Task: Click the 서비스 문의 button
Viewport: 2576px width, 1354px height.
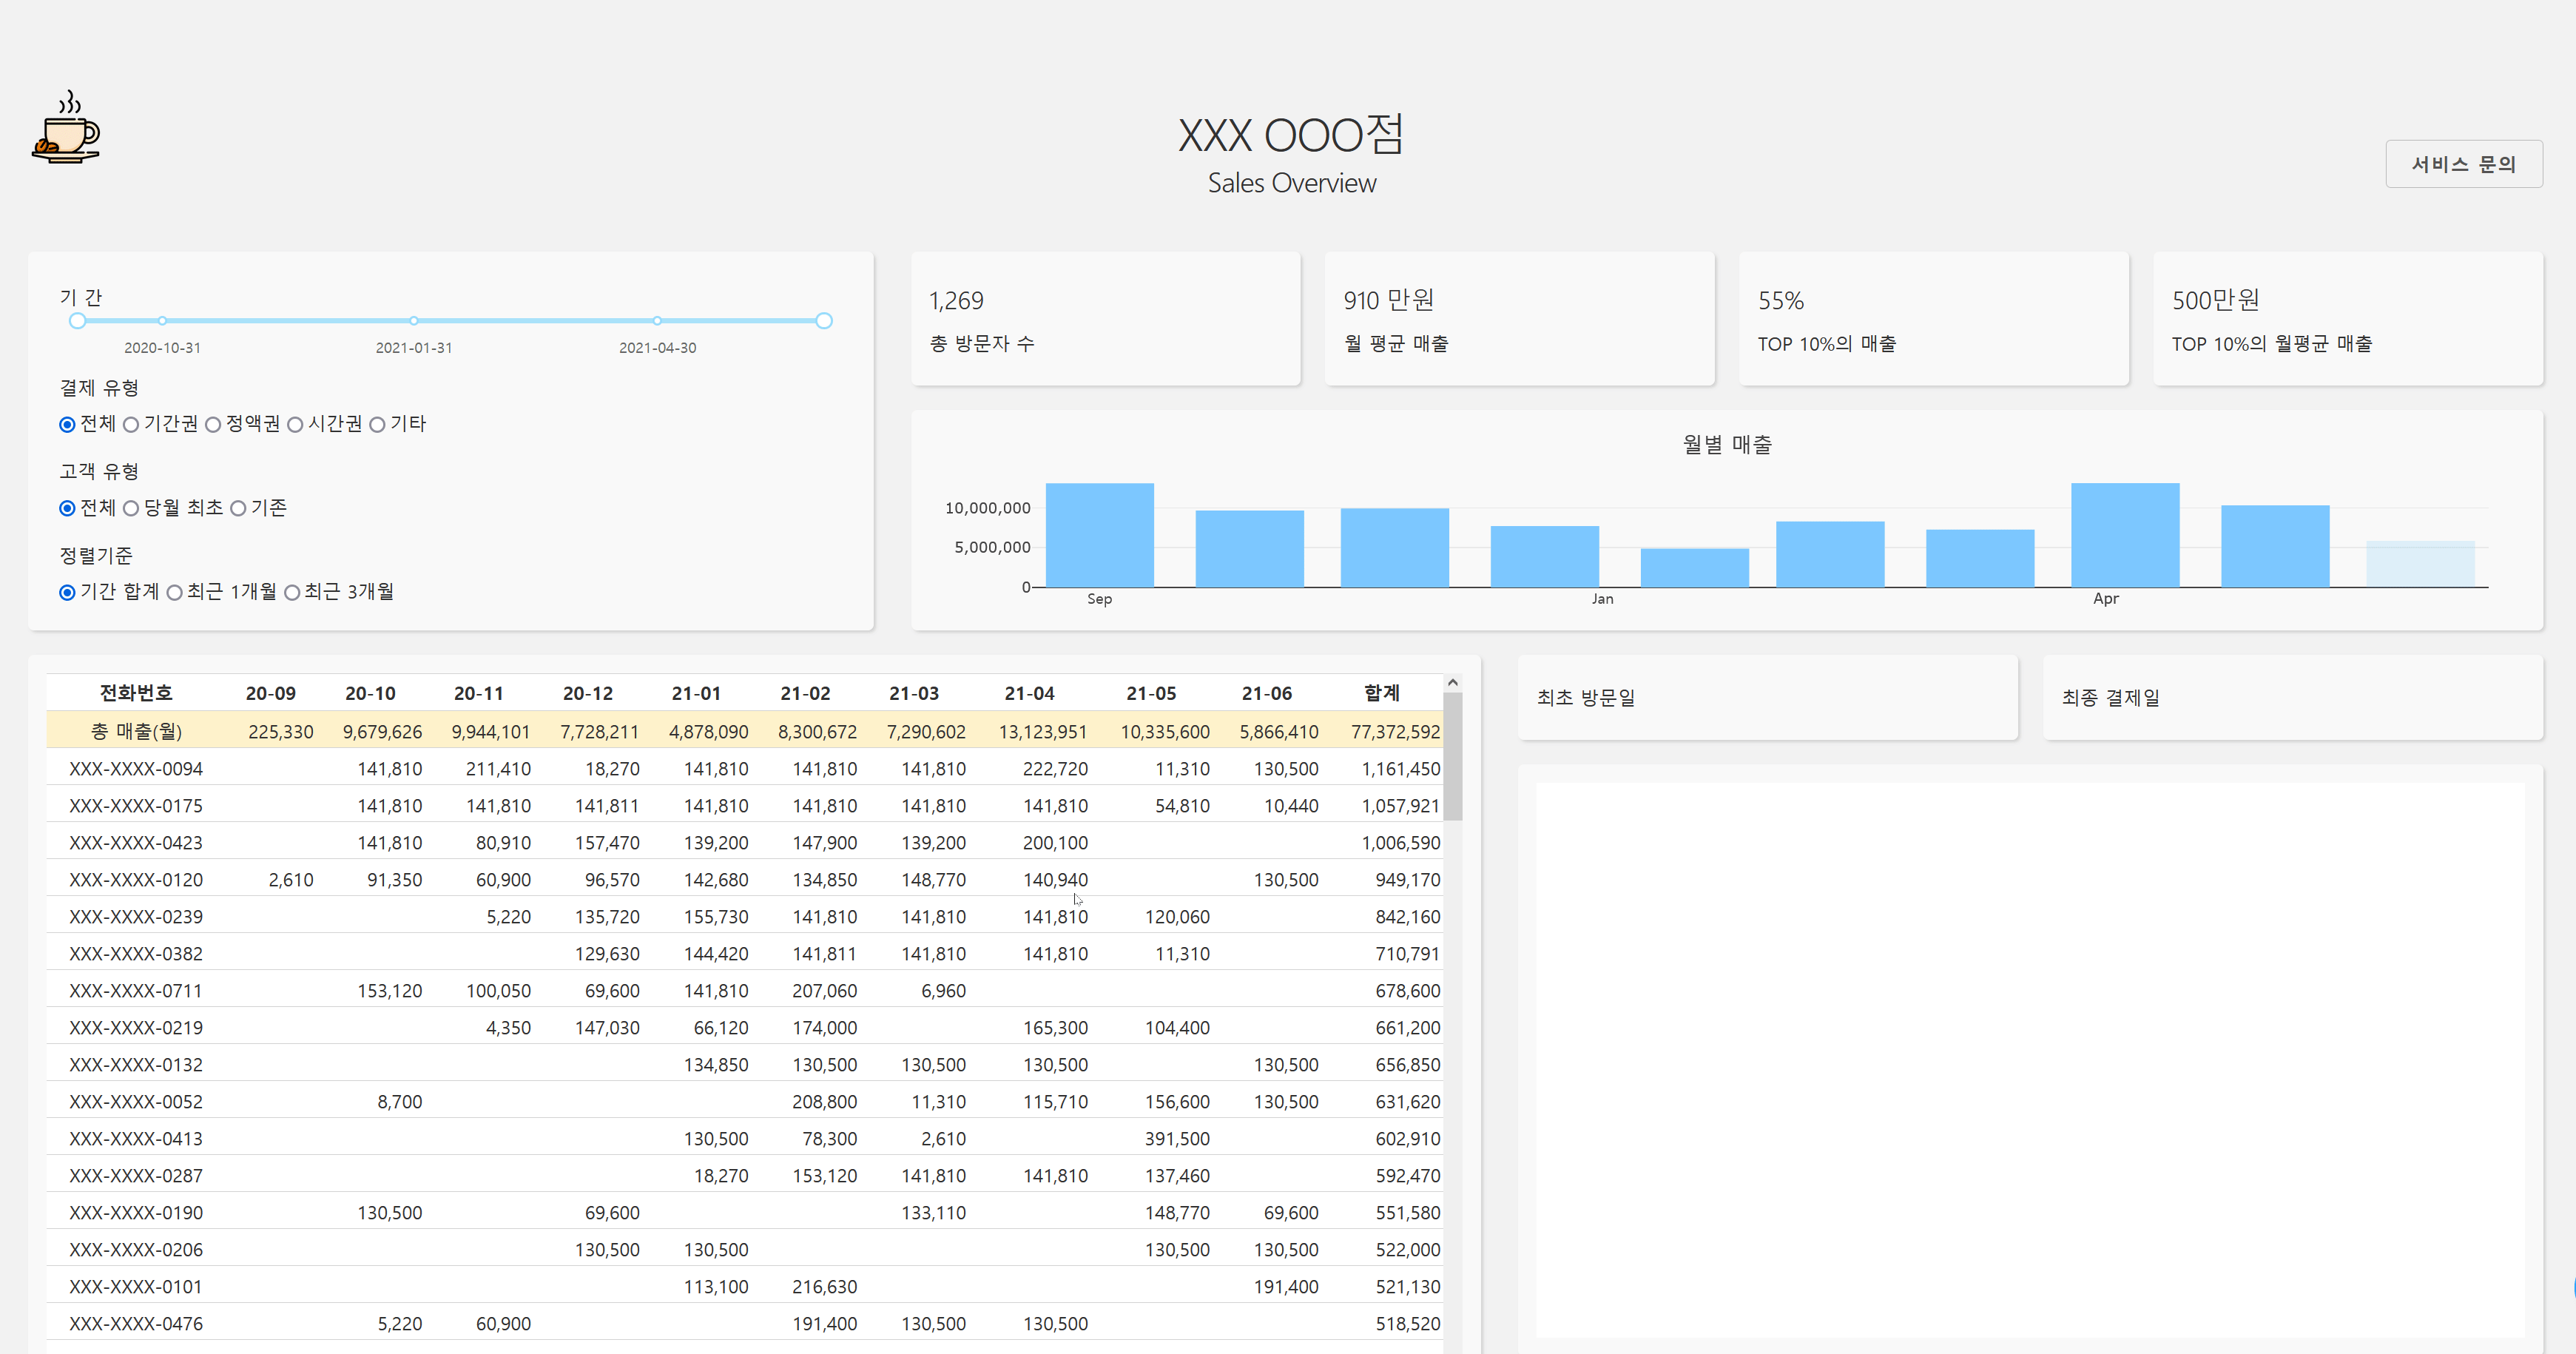Action: coord(2463,164)
